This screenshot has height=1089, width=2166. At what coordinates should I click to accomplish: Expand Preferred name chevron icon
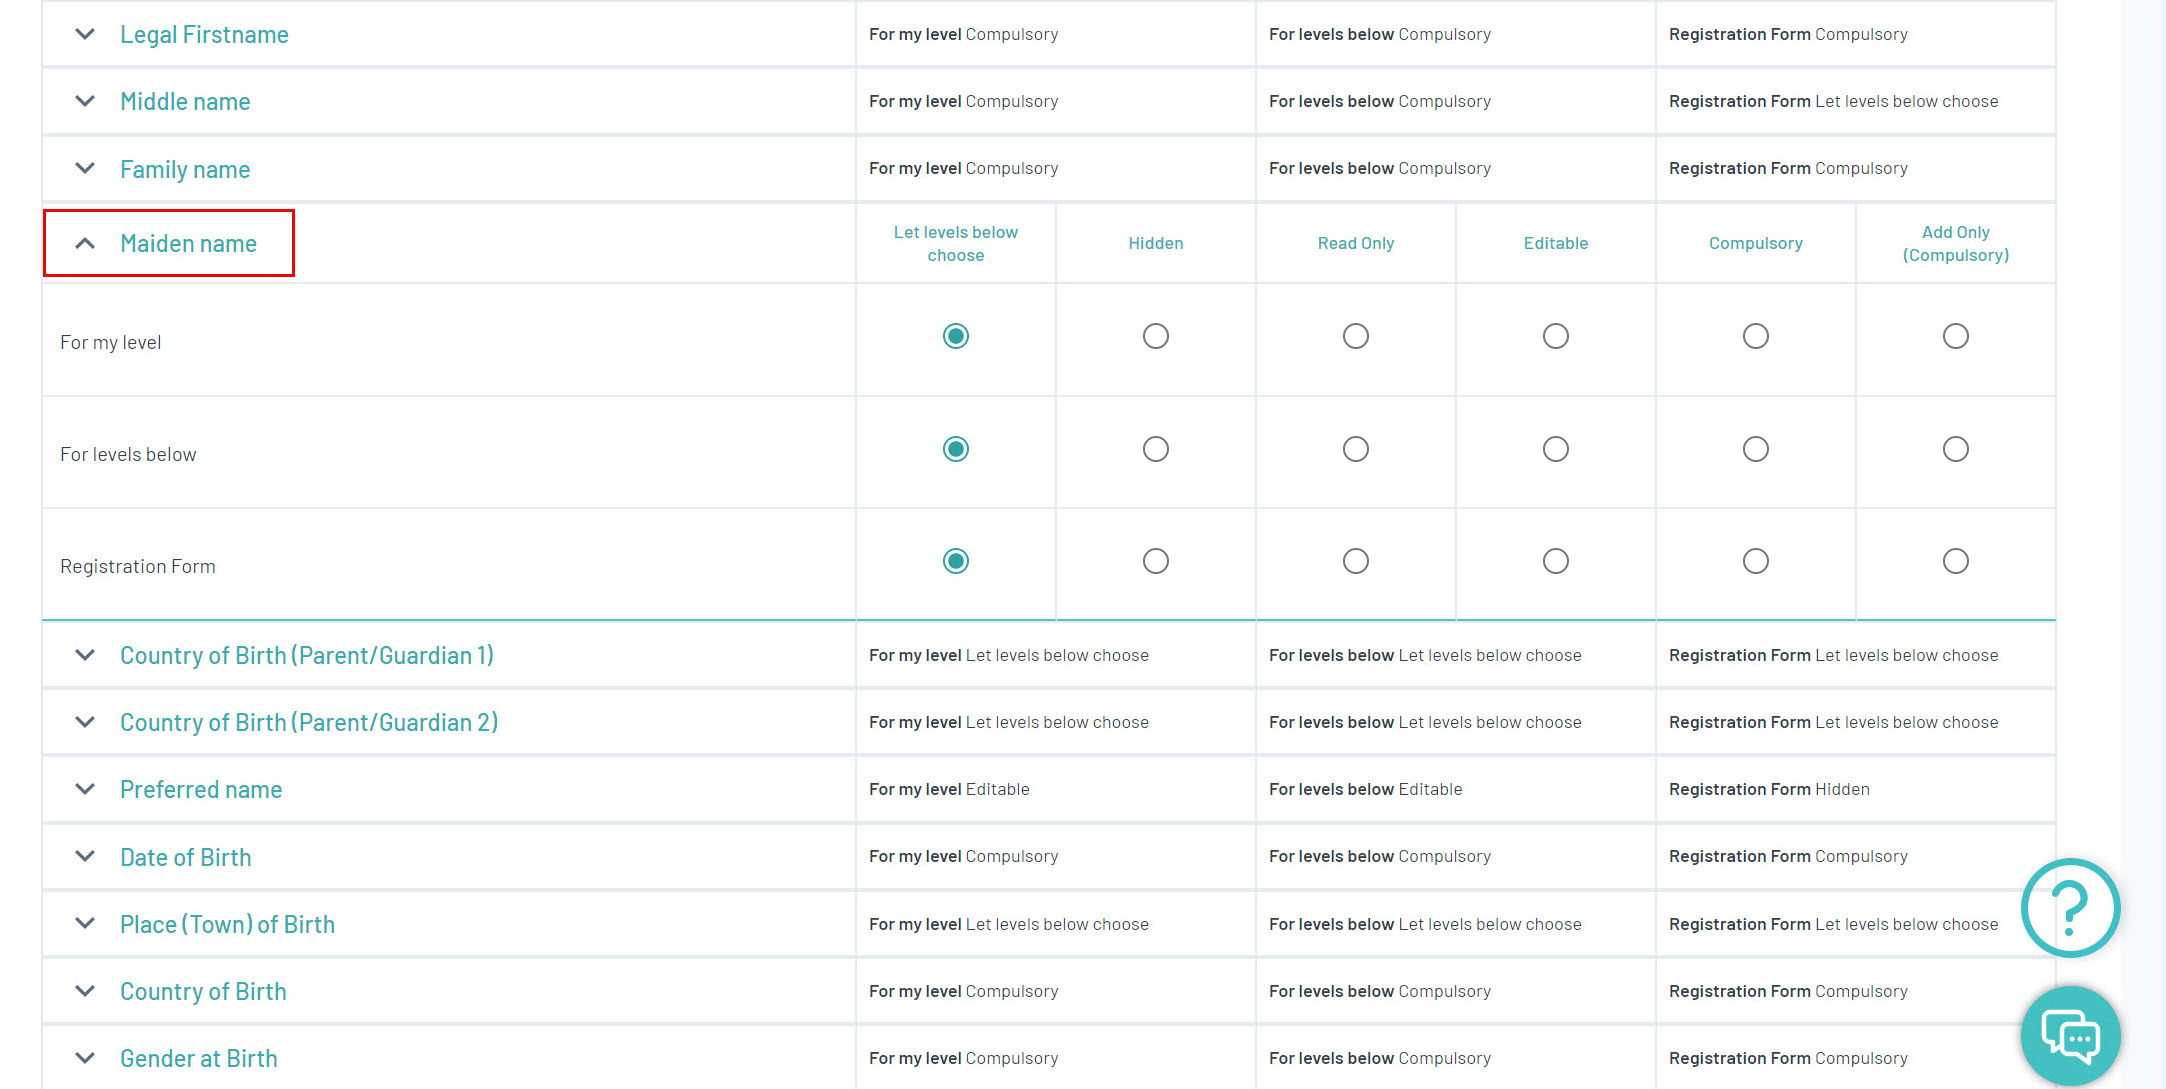click(x=85, y=789)
